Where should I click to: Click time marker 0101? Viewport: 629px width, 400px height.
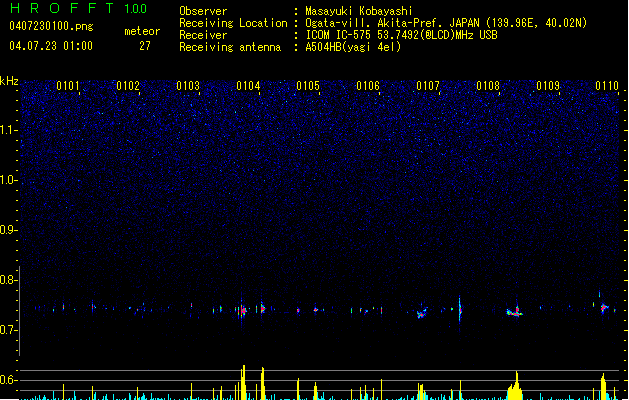pyautogui.click(x=68, y=85)
